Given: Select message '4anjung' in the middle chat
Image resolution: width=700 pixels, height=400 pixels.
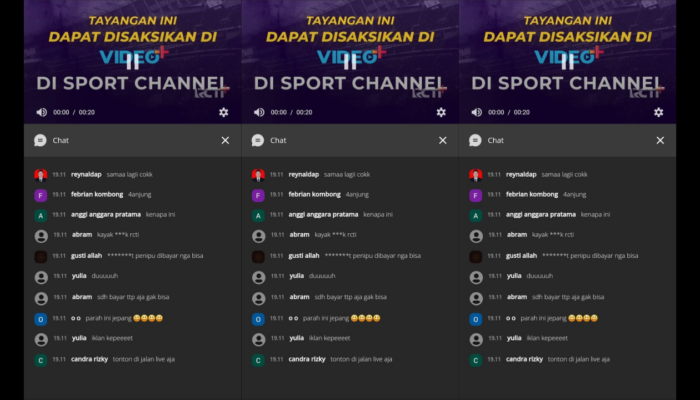Looking at the screenshot, I should pyautogui.click(x=357, y=195).
